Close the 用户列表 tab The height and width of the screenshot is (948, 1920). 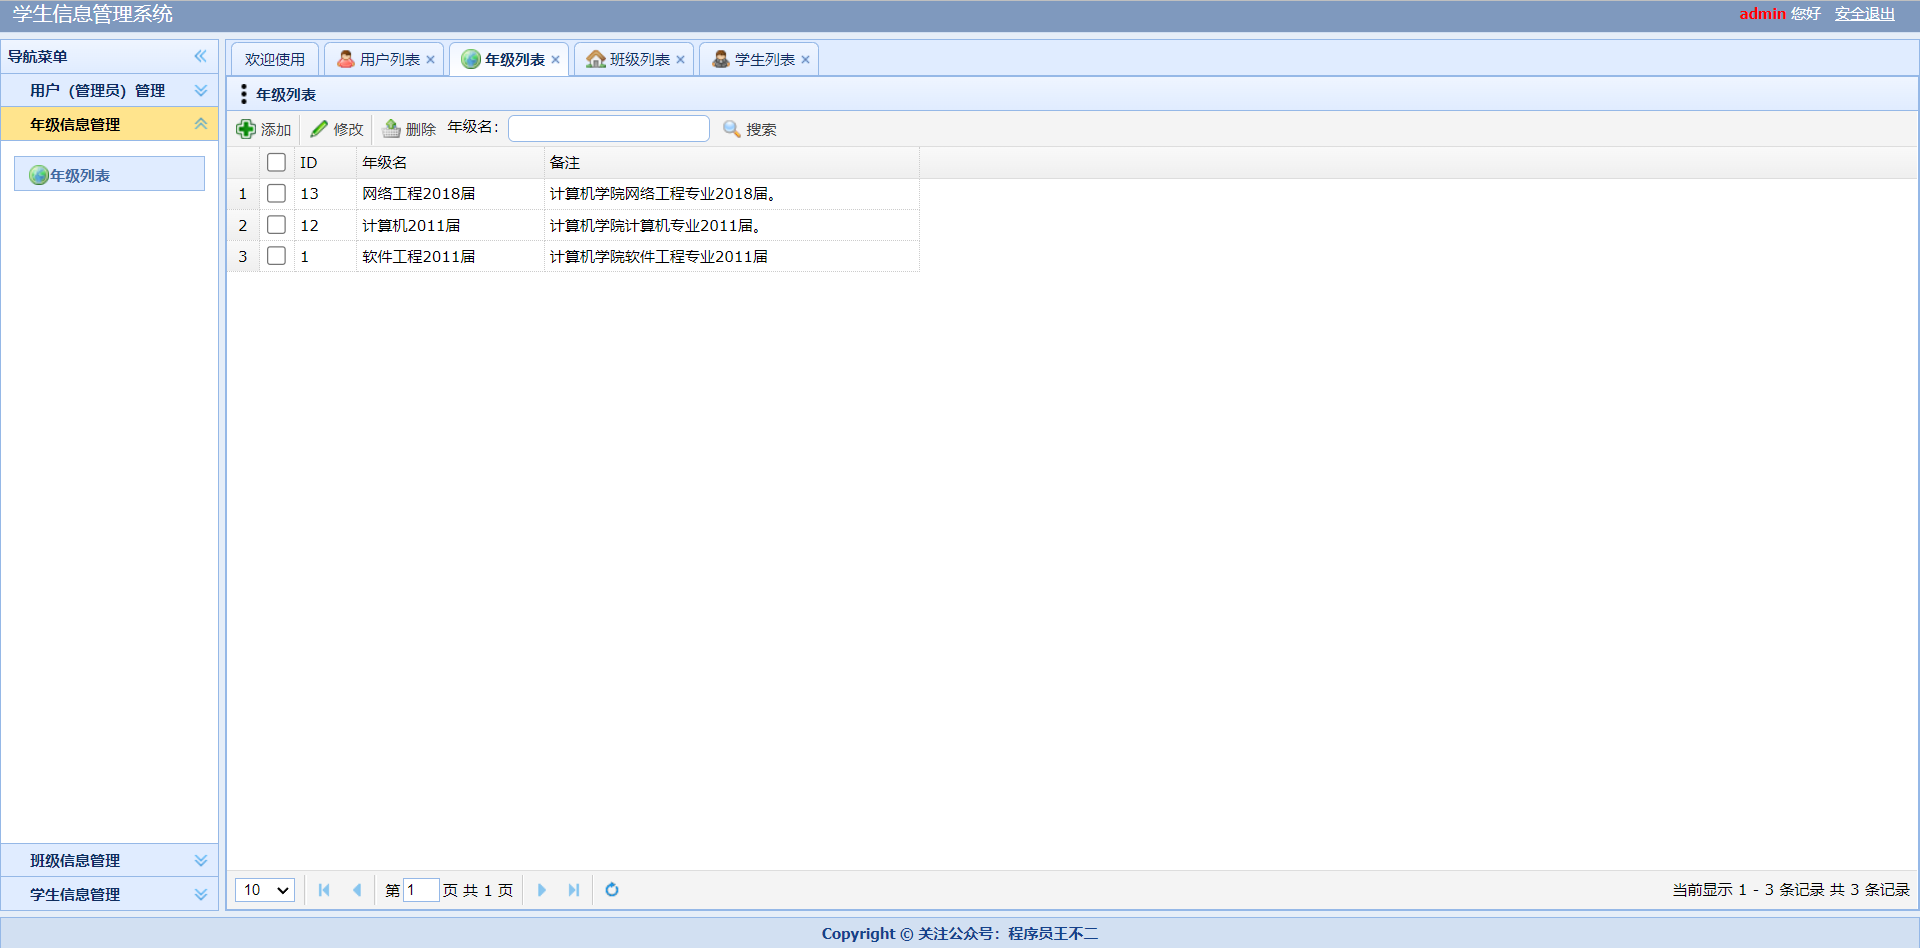(431, 60)
